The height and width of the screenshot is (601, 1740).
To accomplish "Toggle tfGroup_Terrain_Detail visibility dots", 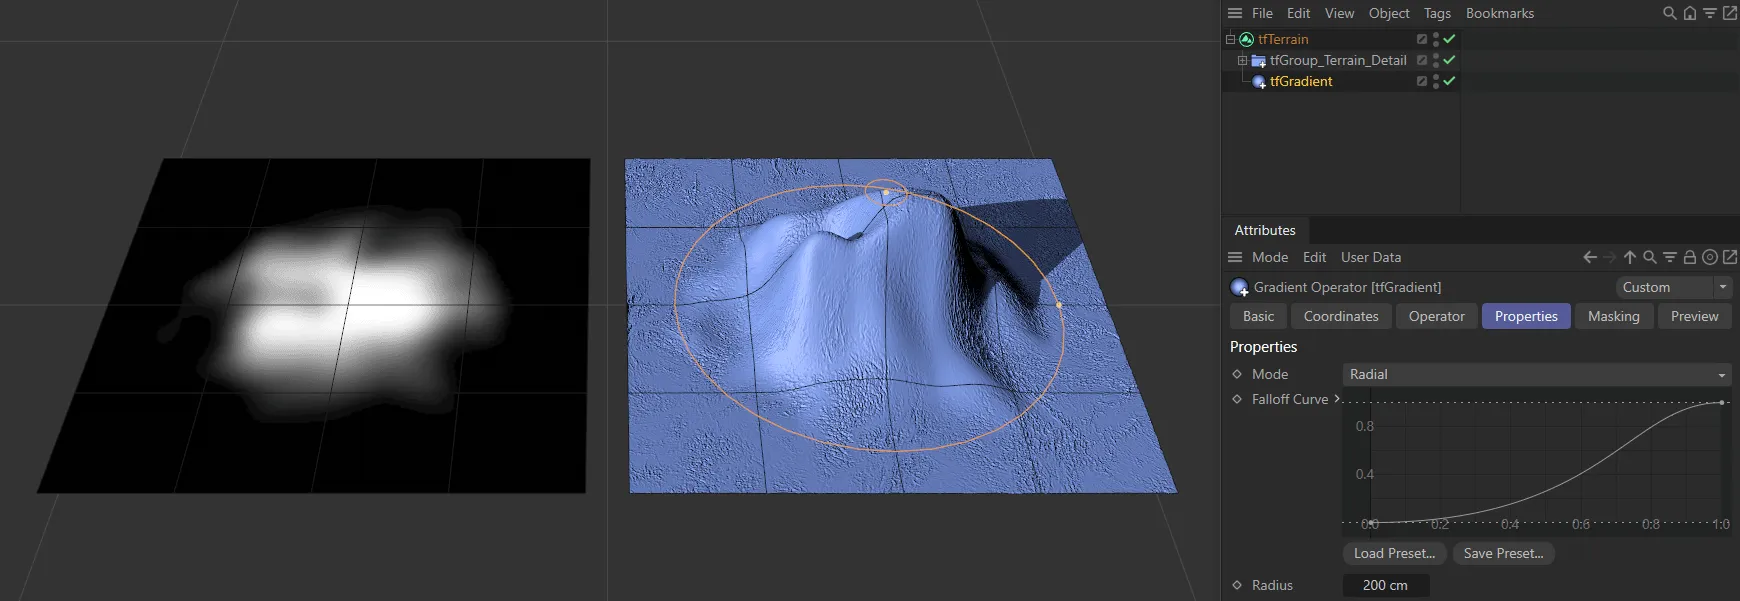I will (x=1436, y=60).
